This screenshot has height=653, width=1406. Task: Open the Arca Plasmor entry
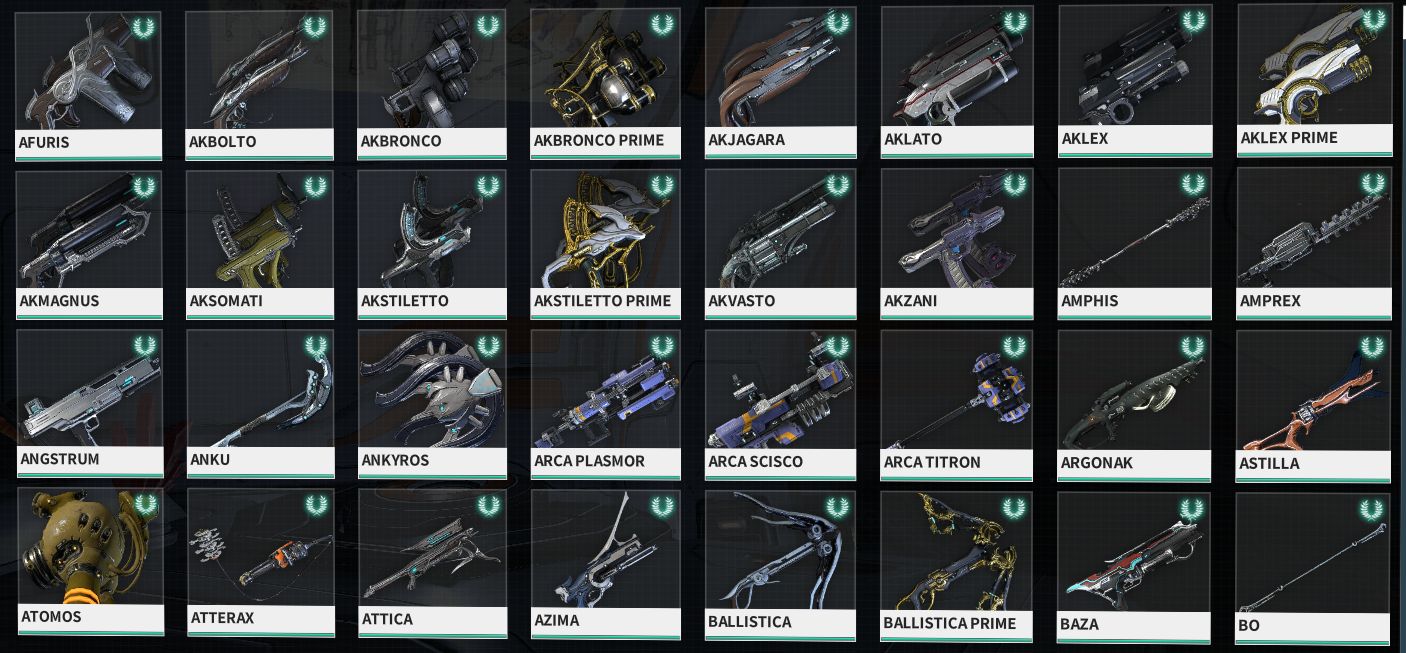tap(605, 405)
